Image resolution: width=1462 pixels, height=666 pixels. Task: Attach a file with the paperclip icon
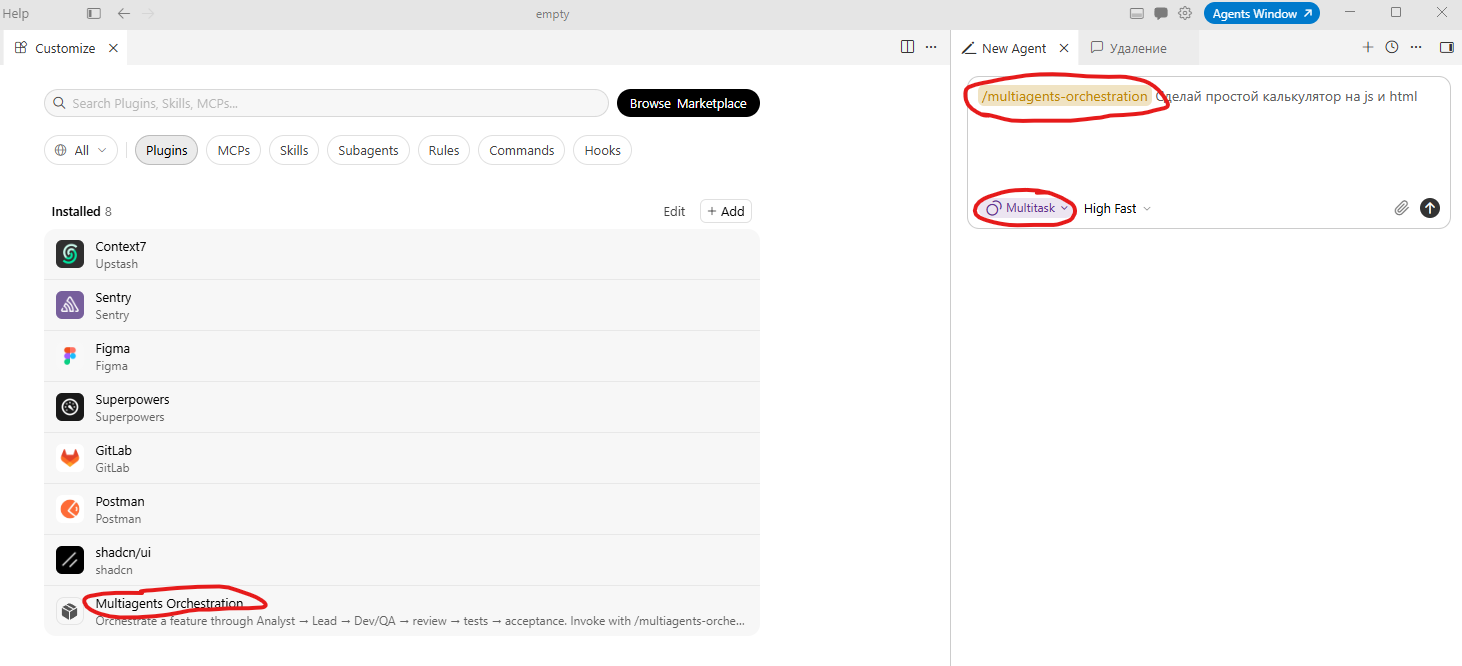coord(1402,208)
